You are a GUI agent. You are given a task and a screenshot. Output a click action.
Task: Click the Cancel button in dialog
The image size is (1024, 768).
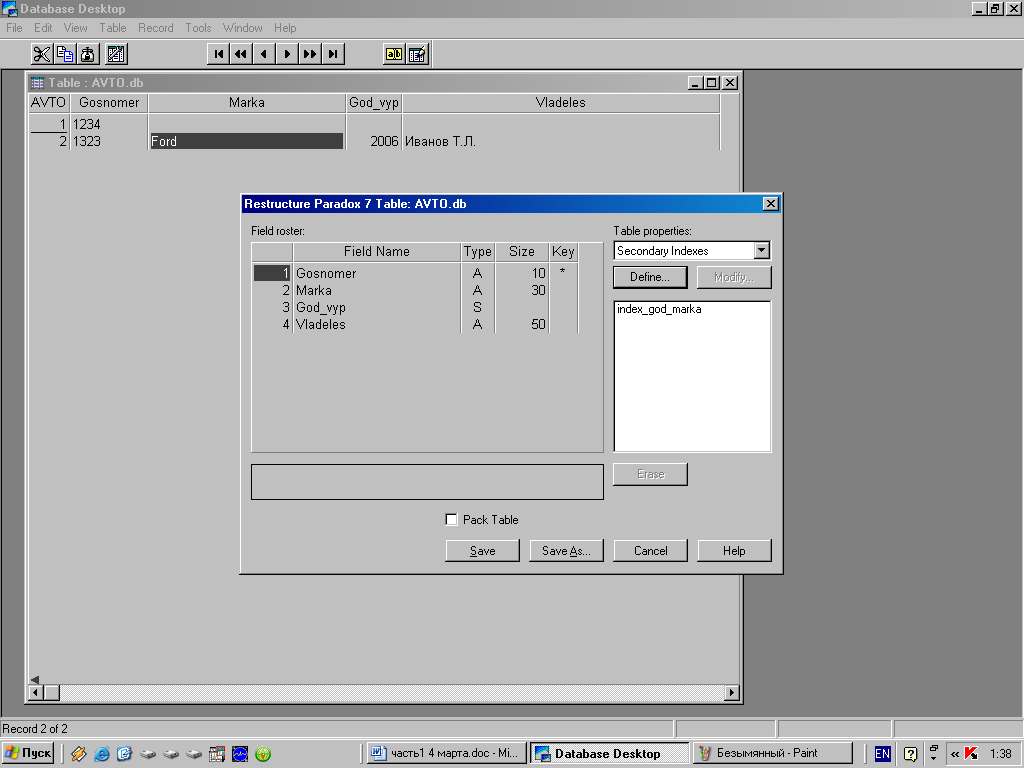[650, 551]
